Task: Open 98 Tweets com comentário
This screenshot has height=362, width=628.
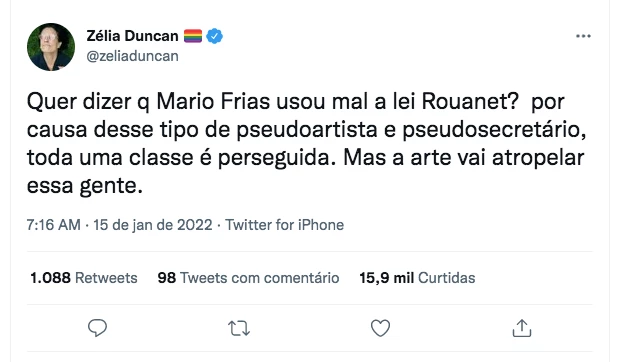Action: [248, 278]
